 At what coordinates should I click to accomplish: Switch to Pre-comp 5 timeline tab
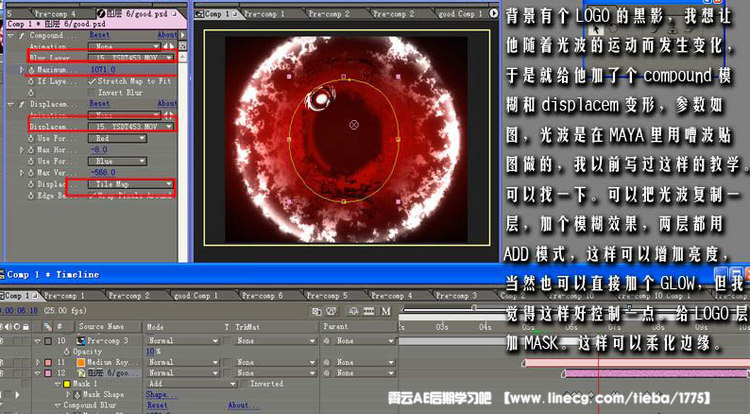tap(327, 296)
